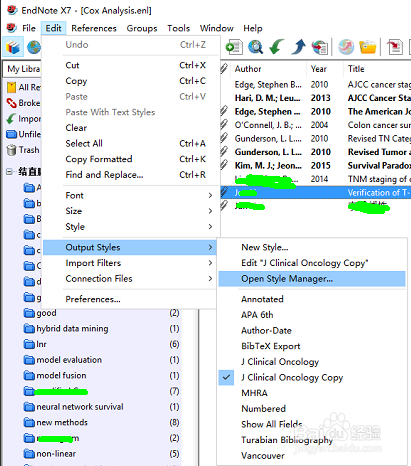Screen dimensions: 411x466
Task: Click the Import green arrow icon
Action: tap(277, 47)
